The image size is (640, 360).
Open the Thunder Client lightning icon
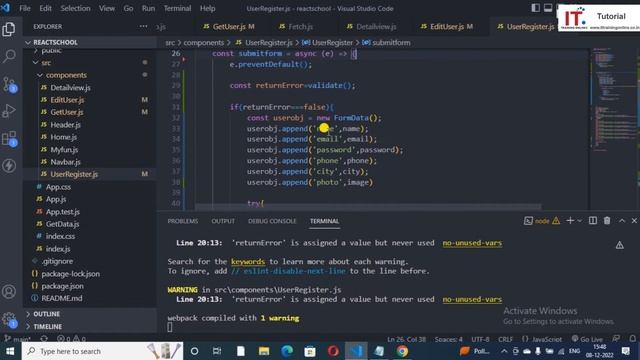tap(9, 166)
